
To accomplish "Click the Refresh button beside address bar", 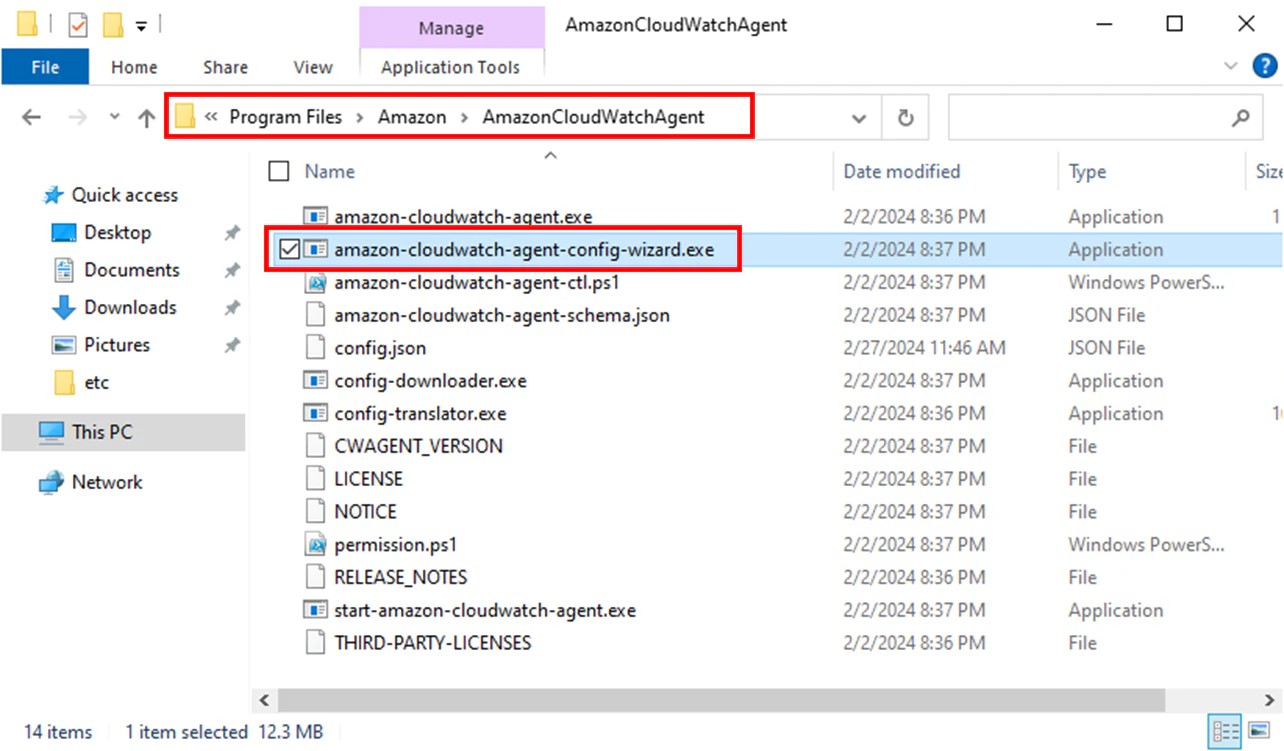I will 905,118.
